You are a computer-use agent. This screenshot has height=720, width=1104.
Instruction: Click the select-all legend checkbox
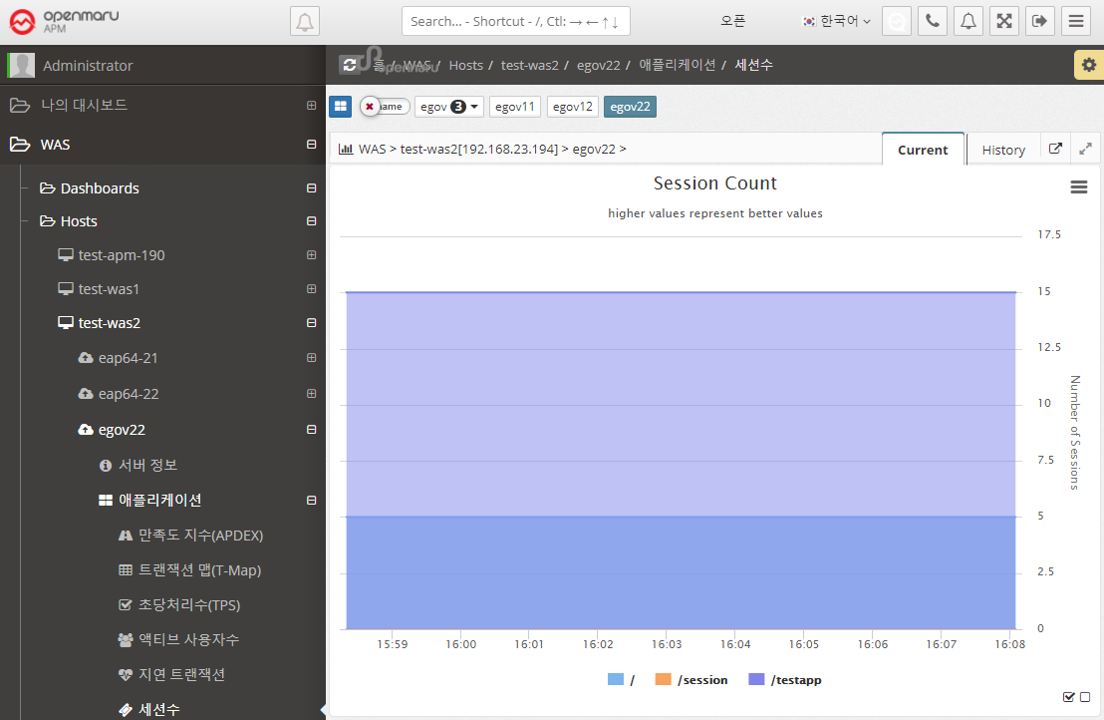click(x=1069, y=697)
